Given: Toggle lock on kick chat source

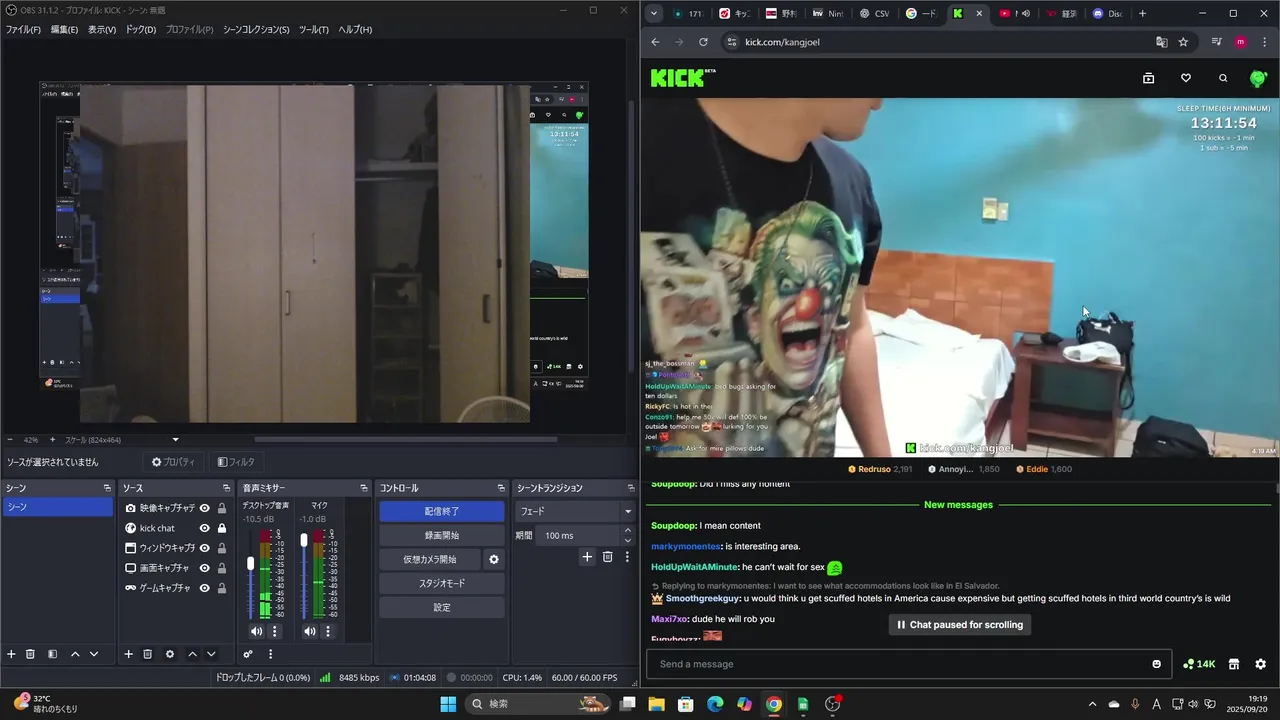Looking at the screenshot, I should coord(222,528).
